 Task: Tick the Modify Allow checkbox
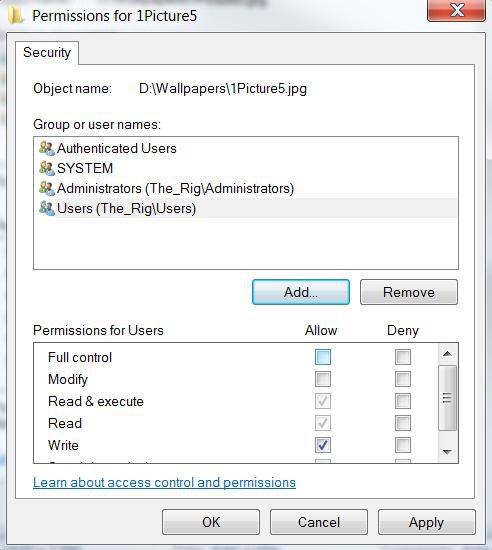point(323,379)
